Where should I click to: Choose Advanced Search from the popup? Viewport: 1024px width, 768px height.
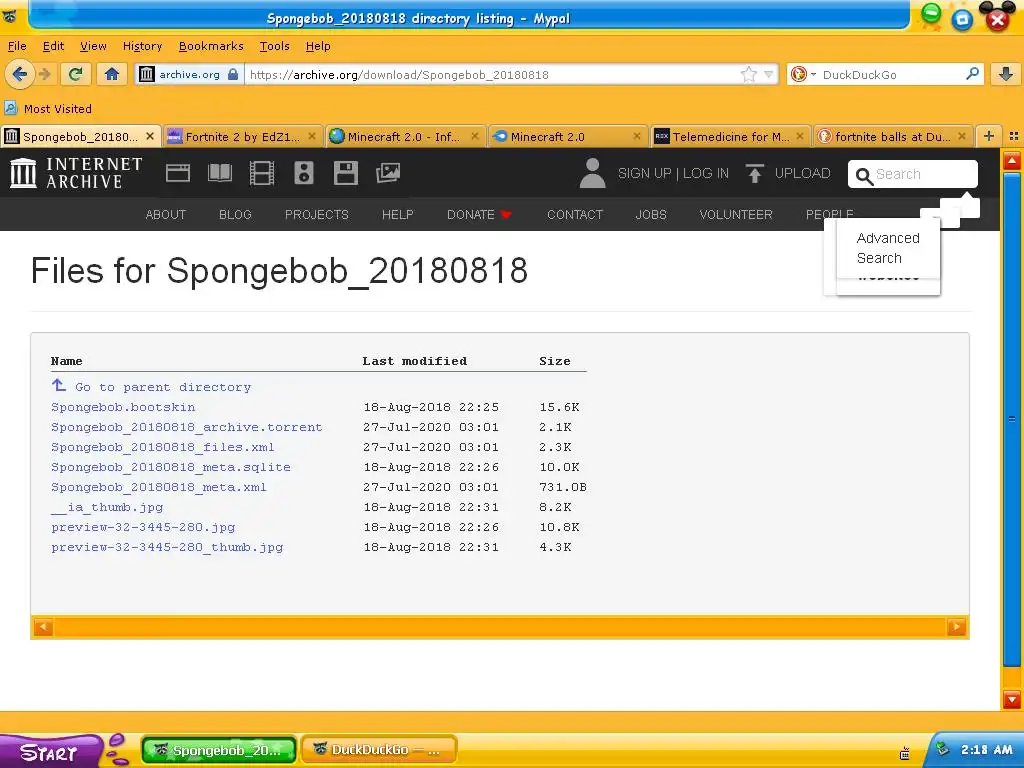(x=888, y=248)
